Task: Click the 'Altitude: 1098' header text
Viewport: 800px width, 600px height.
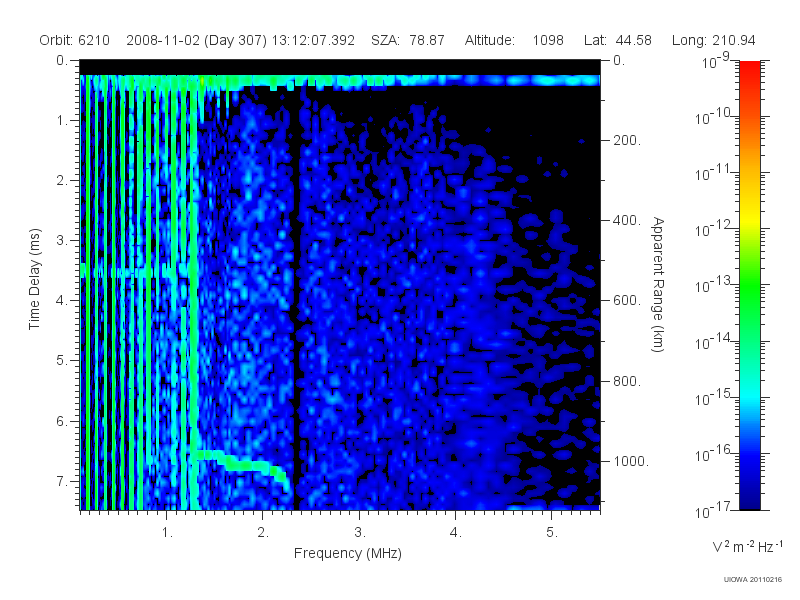Action: pyautogui.click(x=514, y=40)
